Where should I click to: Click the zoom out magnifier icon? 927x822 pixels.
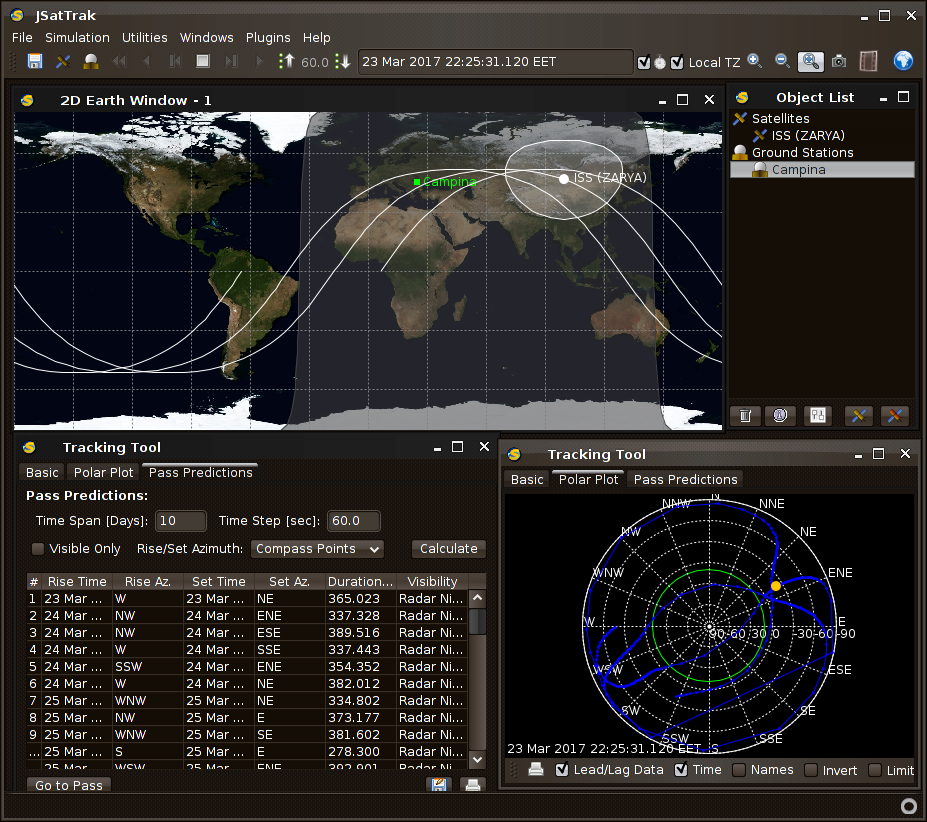pyautogui.click(x=782, y=62)
